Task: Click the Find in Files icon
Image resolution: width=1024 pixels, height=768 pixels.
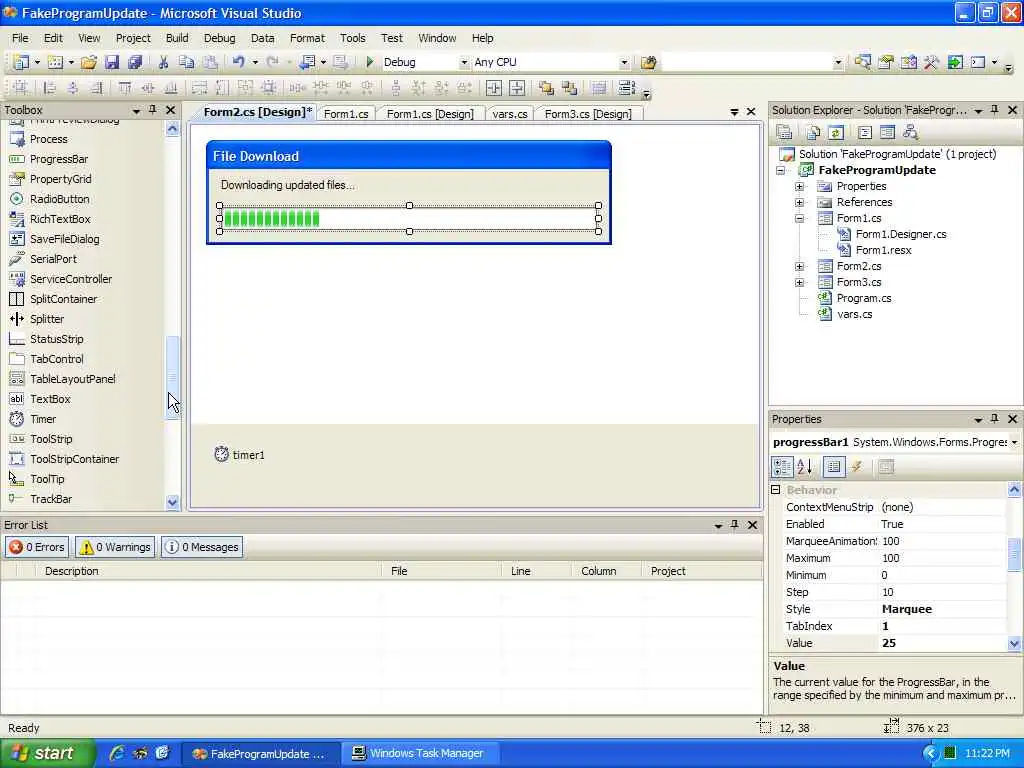Action: pos(648,62)
